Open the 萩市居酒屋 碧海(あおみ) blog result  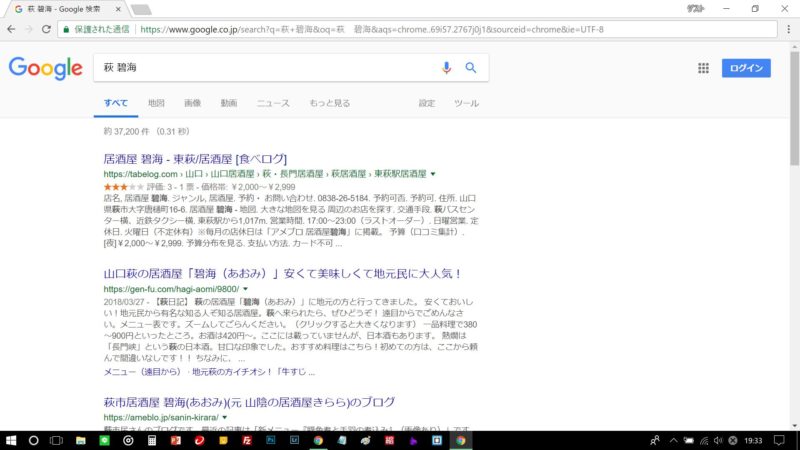point(249,402)
